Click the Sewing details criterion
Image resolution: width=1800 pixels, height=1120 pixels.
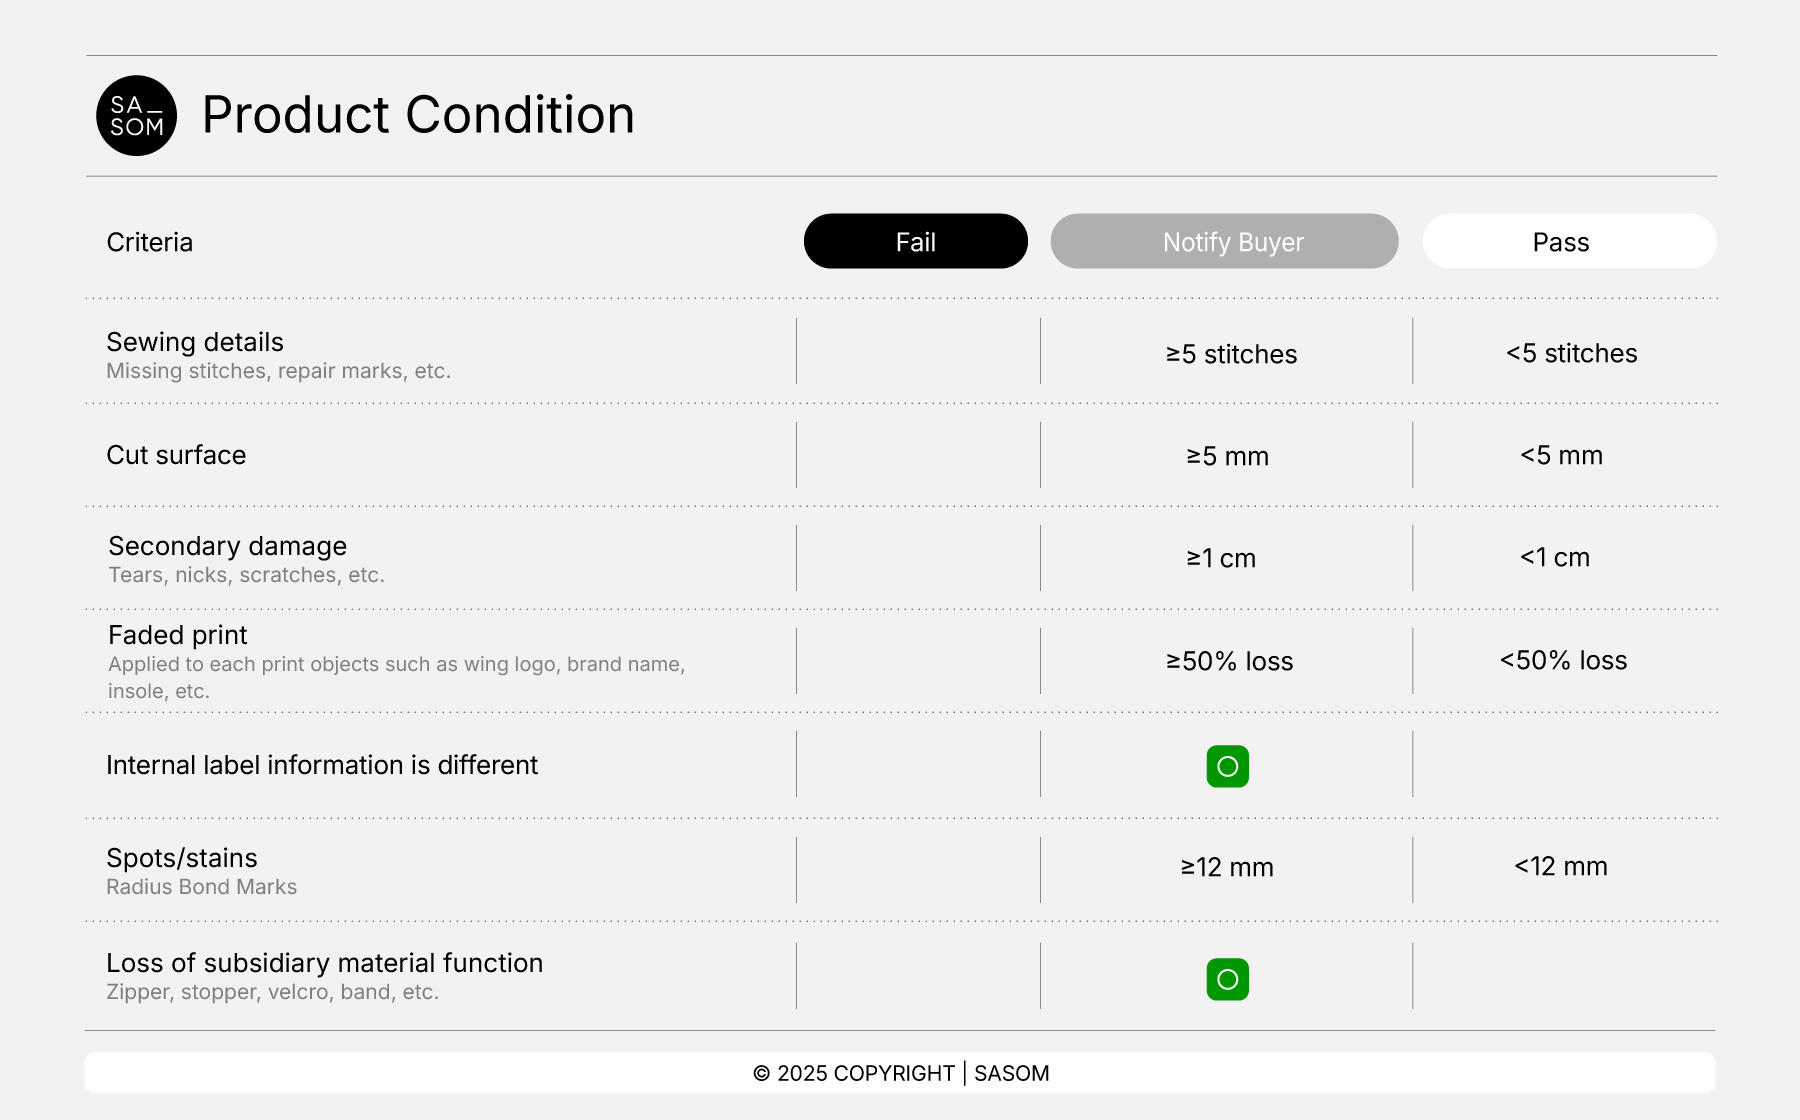click(x=195, y=343)
